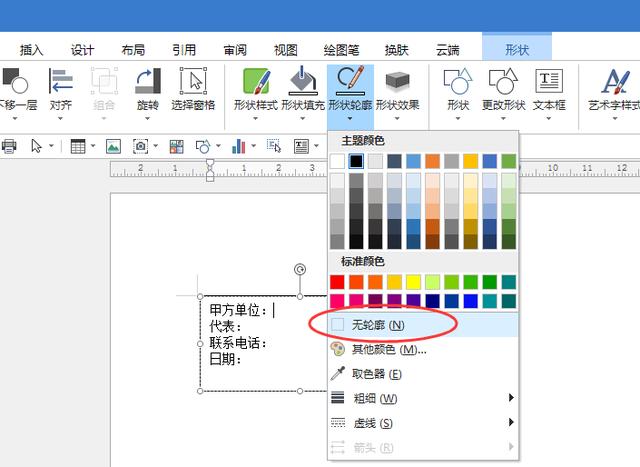Image resolution: width=640 pixels, height=467 pixels.
Task: Click the text line 甲方单位：
Action: (x=238, y=310)
